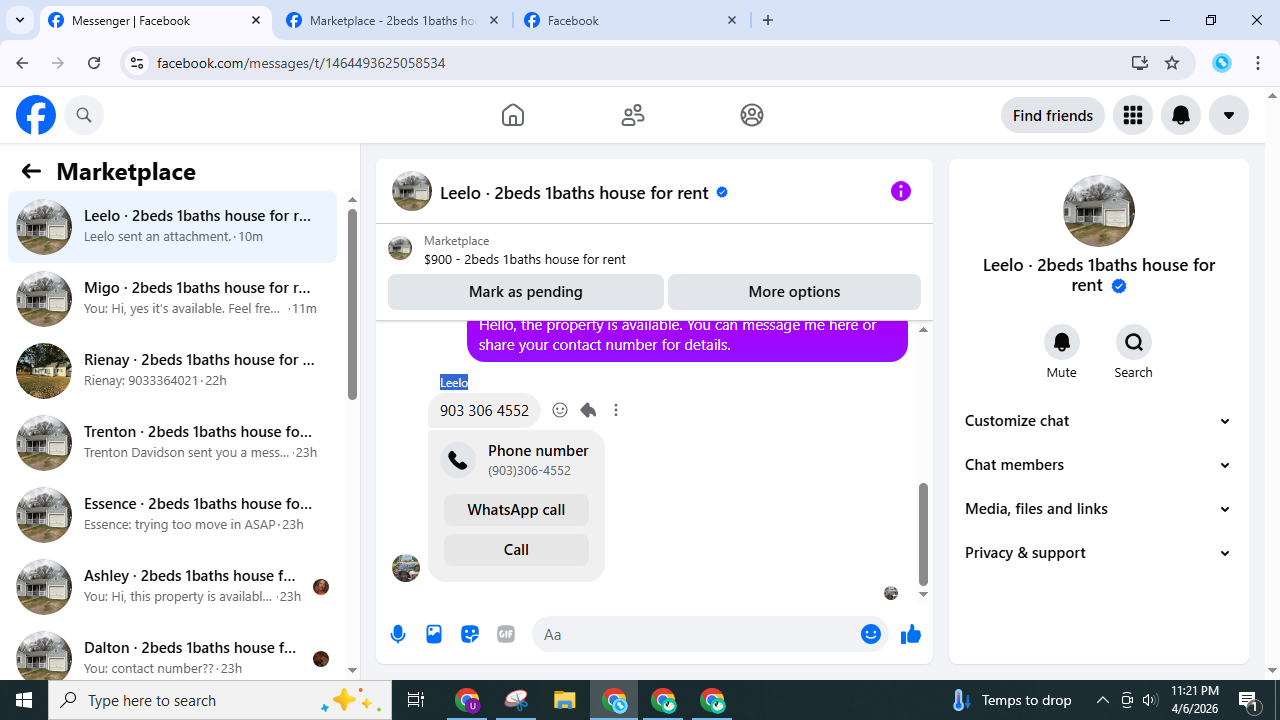Open more menu for phone number message
The height and width of the screenshot is (720, 1280).
(x=616, y=410)
